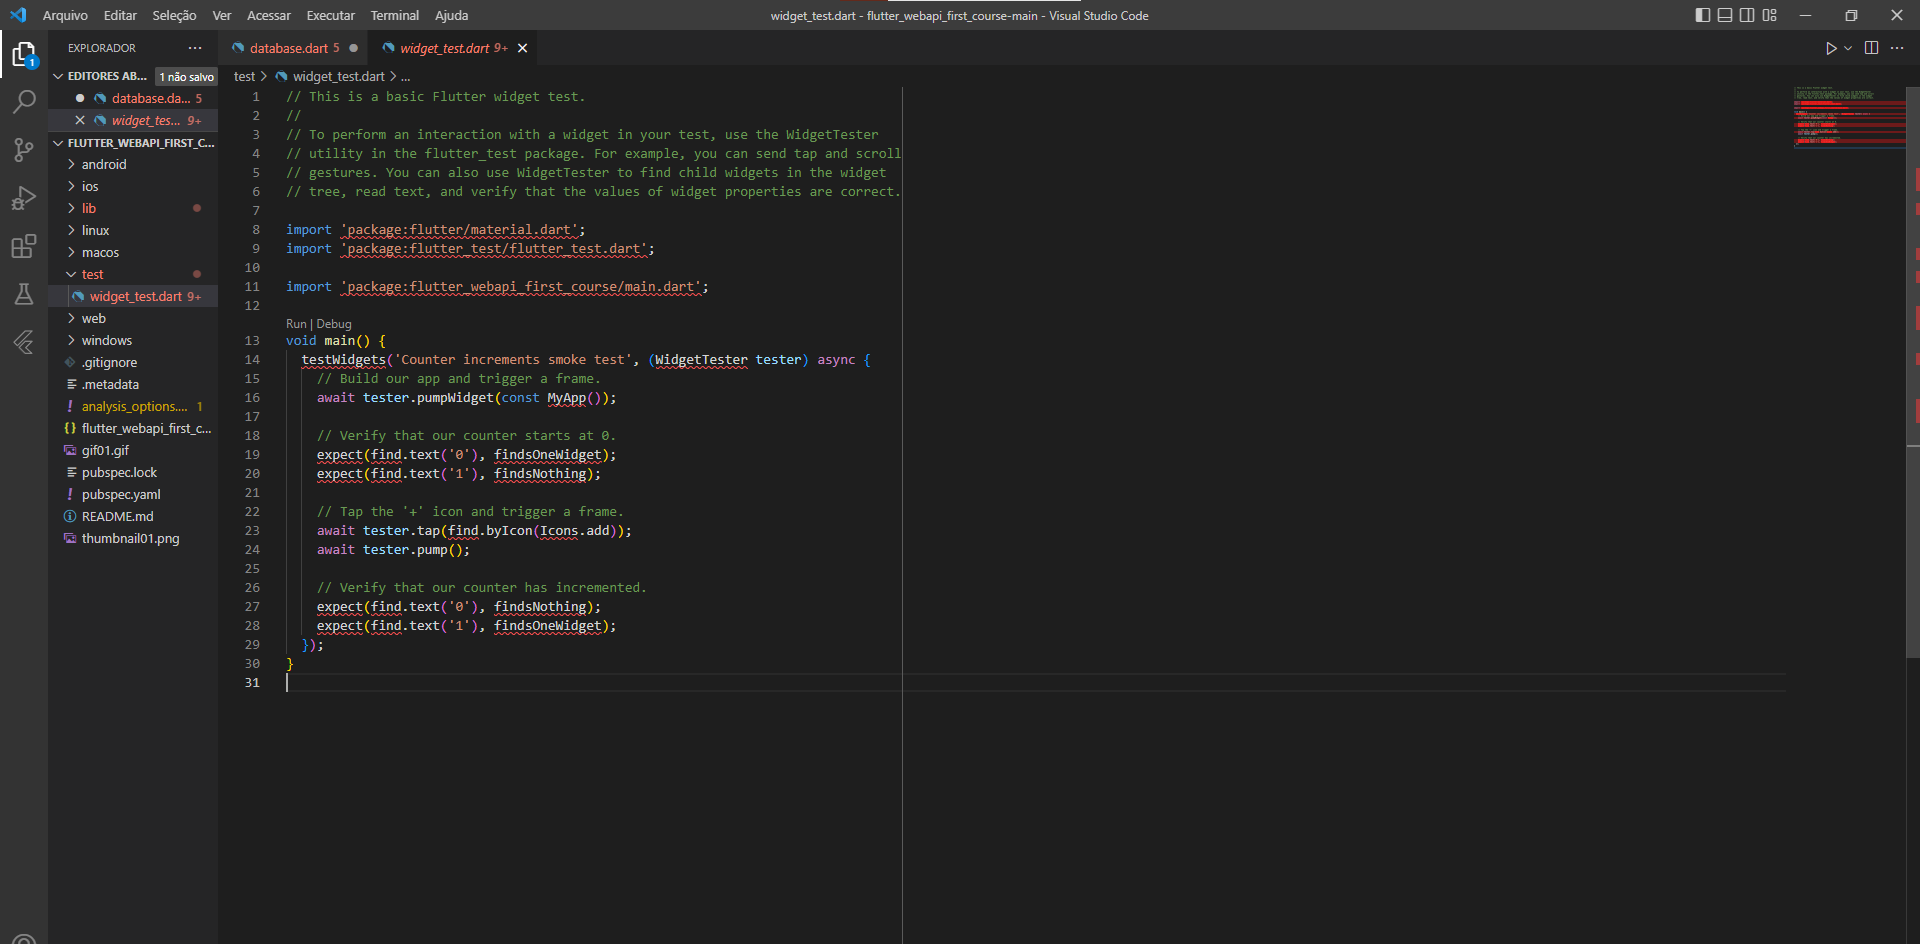
Task: Open the Extensions view
Action: click(24, 246)
